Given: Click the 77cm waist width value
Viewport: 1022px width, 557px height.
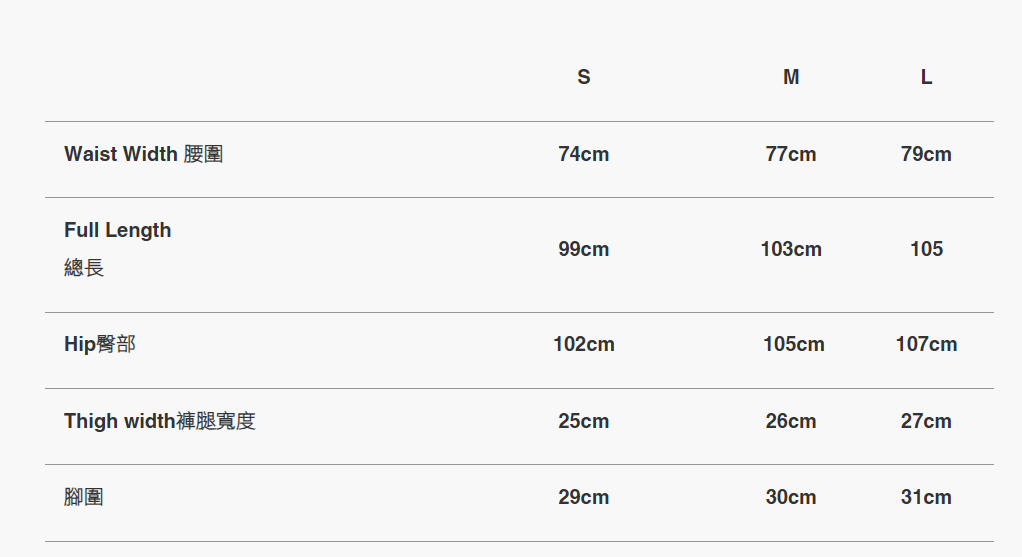Looking at the screenshot, I should (791, 154).
